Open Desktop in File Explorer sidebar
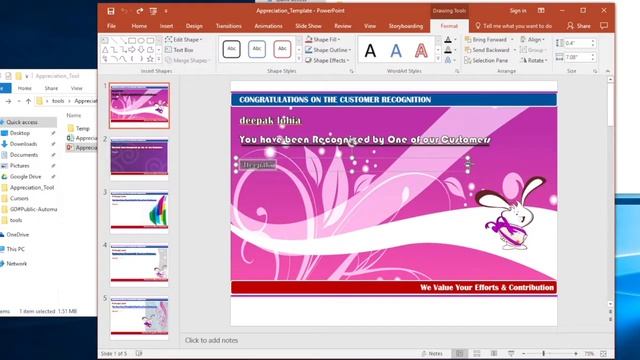The image size is (640, 360). (20, 133)
